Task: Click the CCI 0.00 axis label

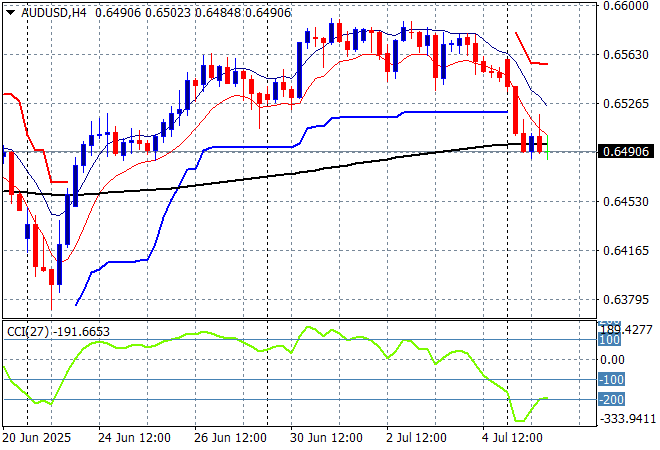Action: pos(612,360)
